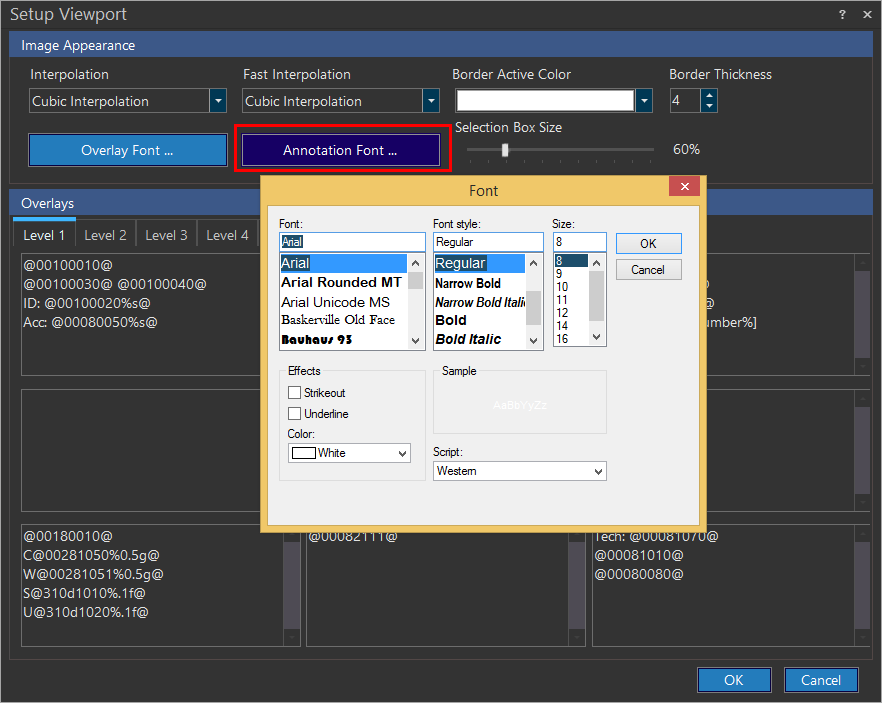The height and width of the screenshot is (703, 882).
Task: Increase Border Thickness with up arrow
Action: (x=709, y=96)
